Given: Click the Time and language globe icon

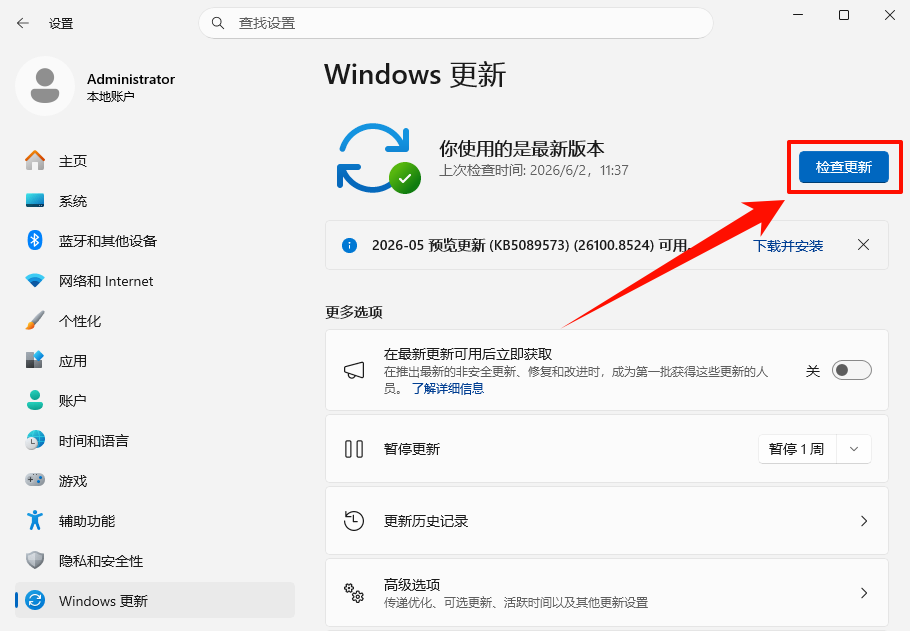Looking at the screenshot, I should point(35,440).
